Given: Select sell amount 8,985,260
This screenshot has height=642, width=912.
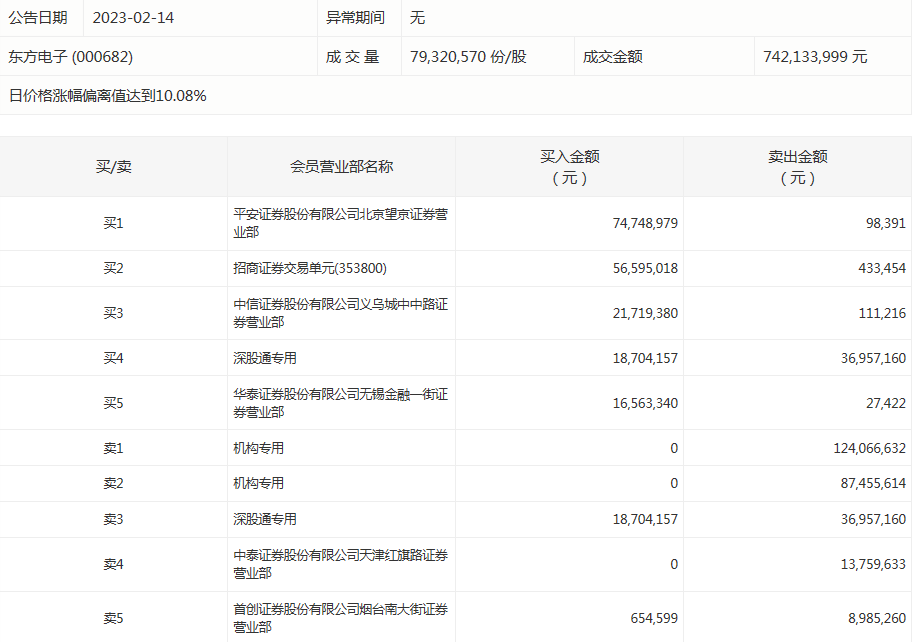Looking at the screenshot, I should click(x=877, y=618).
